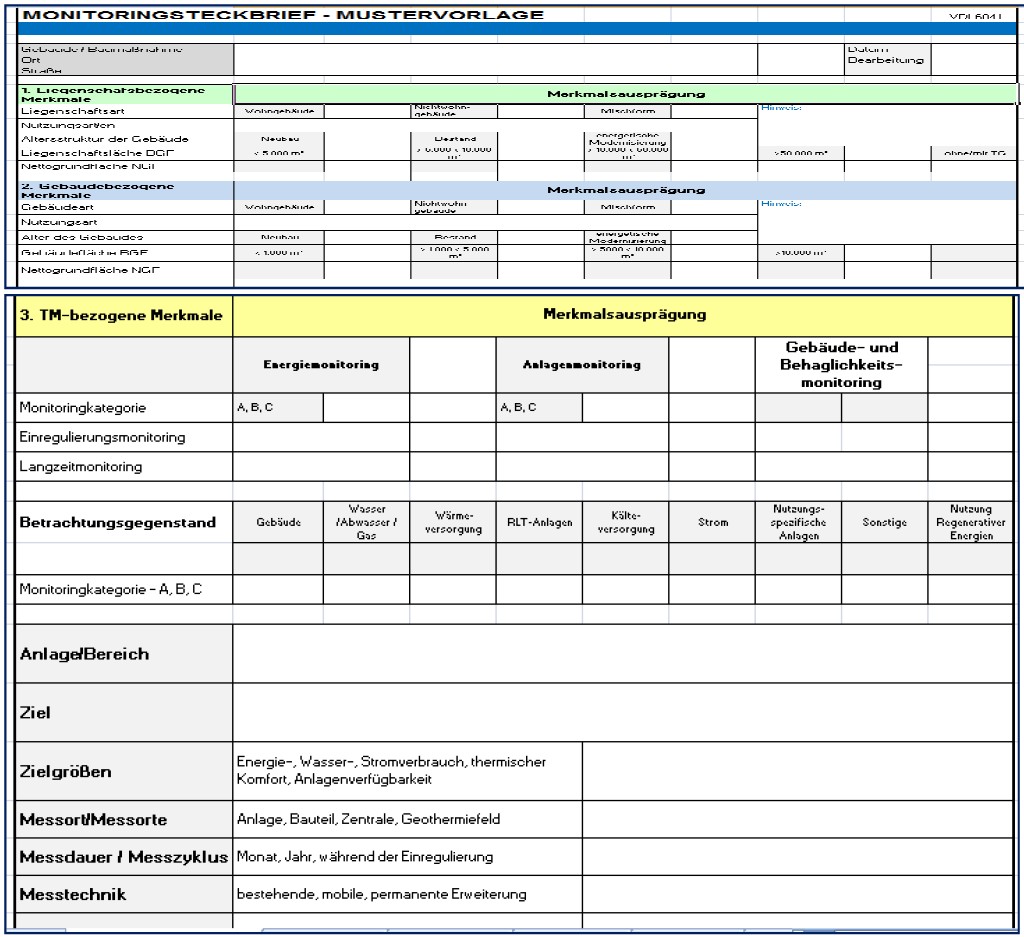Select the 'Energiemonitoring' header cell
The image size is (1024, 937).
(x=321, y=365)
